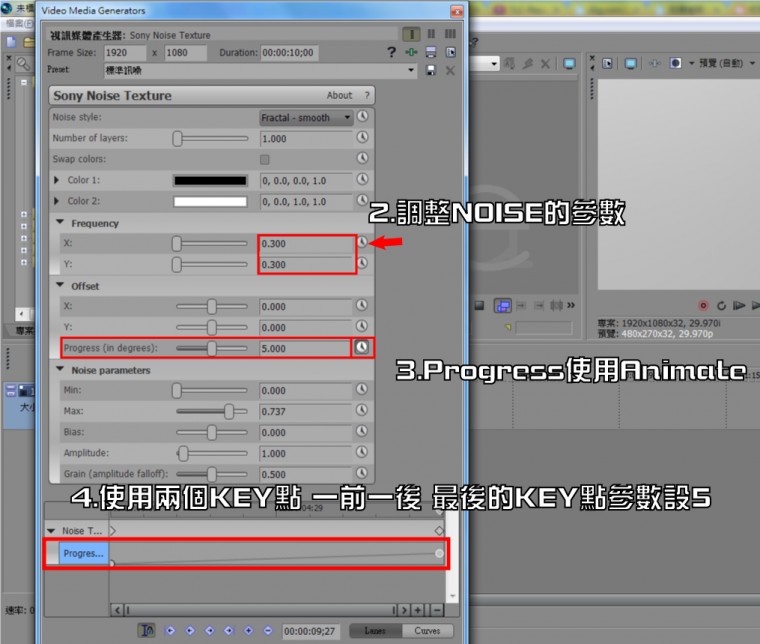Select the last Progress keyframe point
Screen dimensions: 760x644
(439, 553)
